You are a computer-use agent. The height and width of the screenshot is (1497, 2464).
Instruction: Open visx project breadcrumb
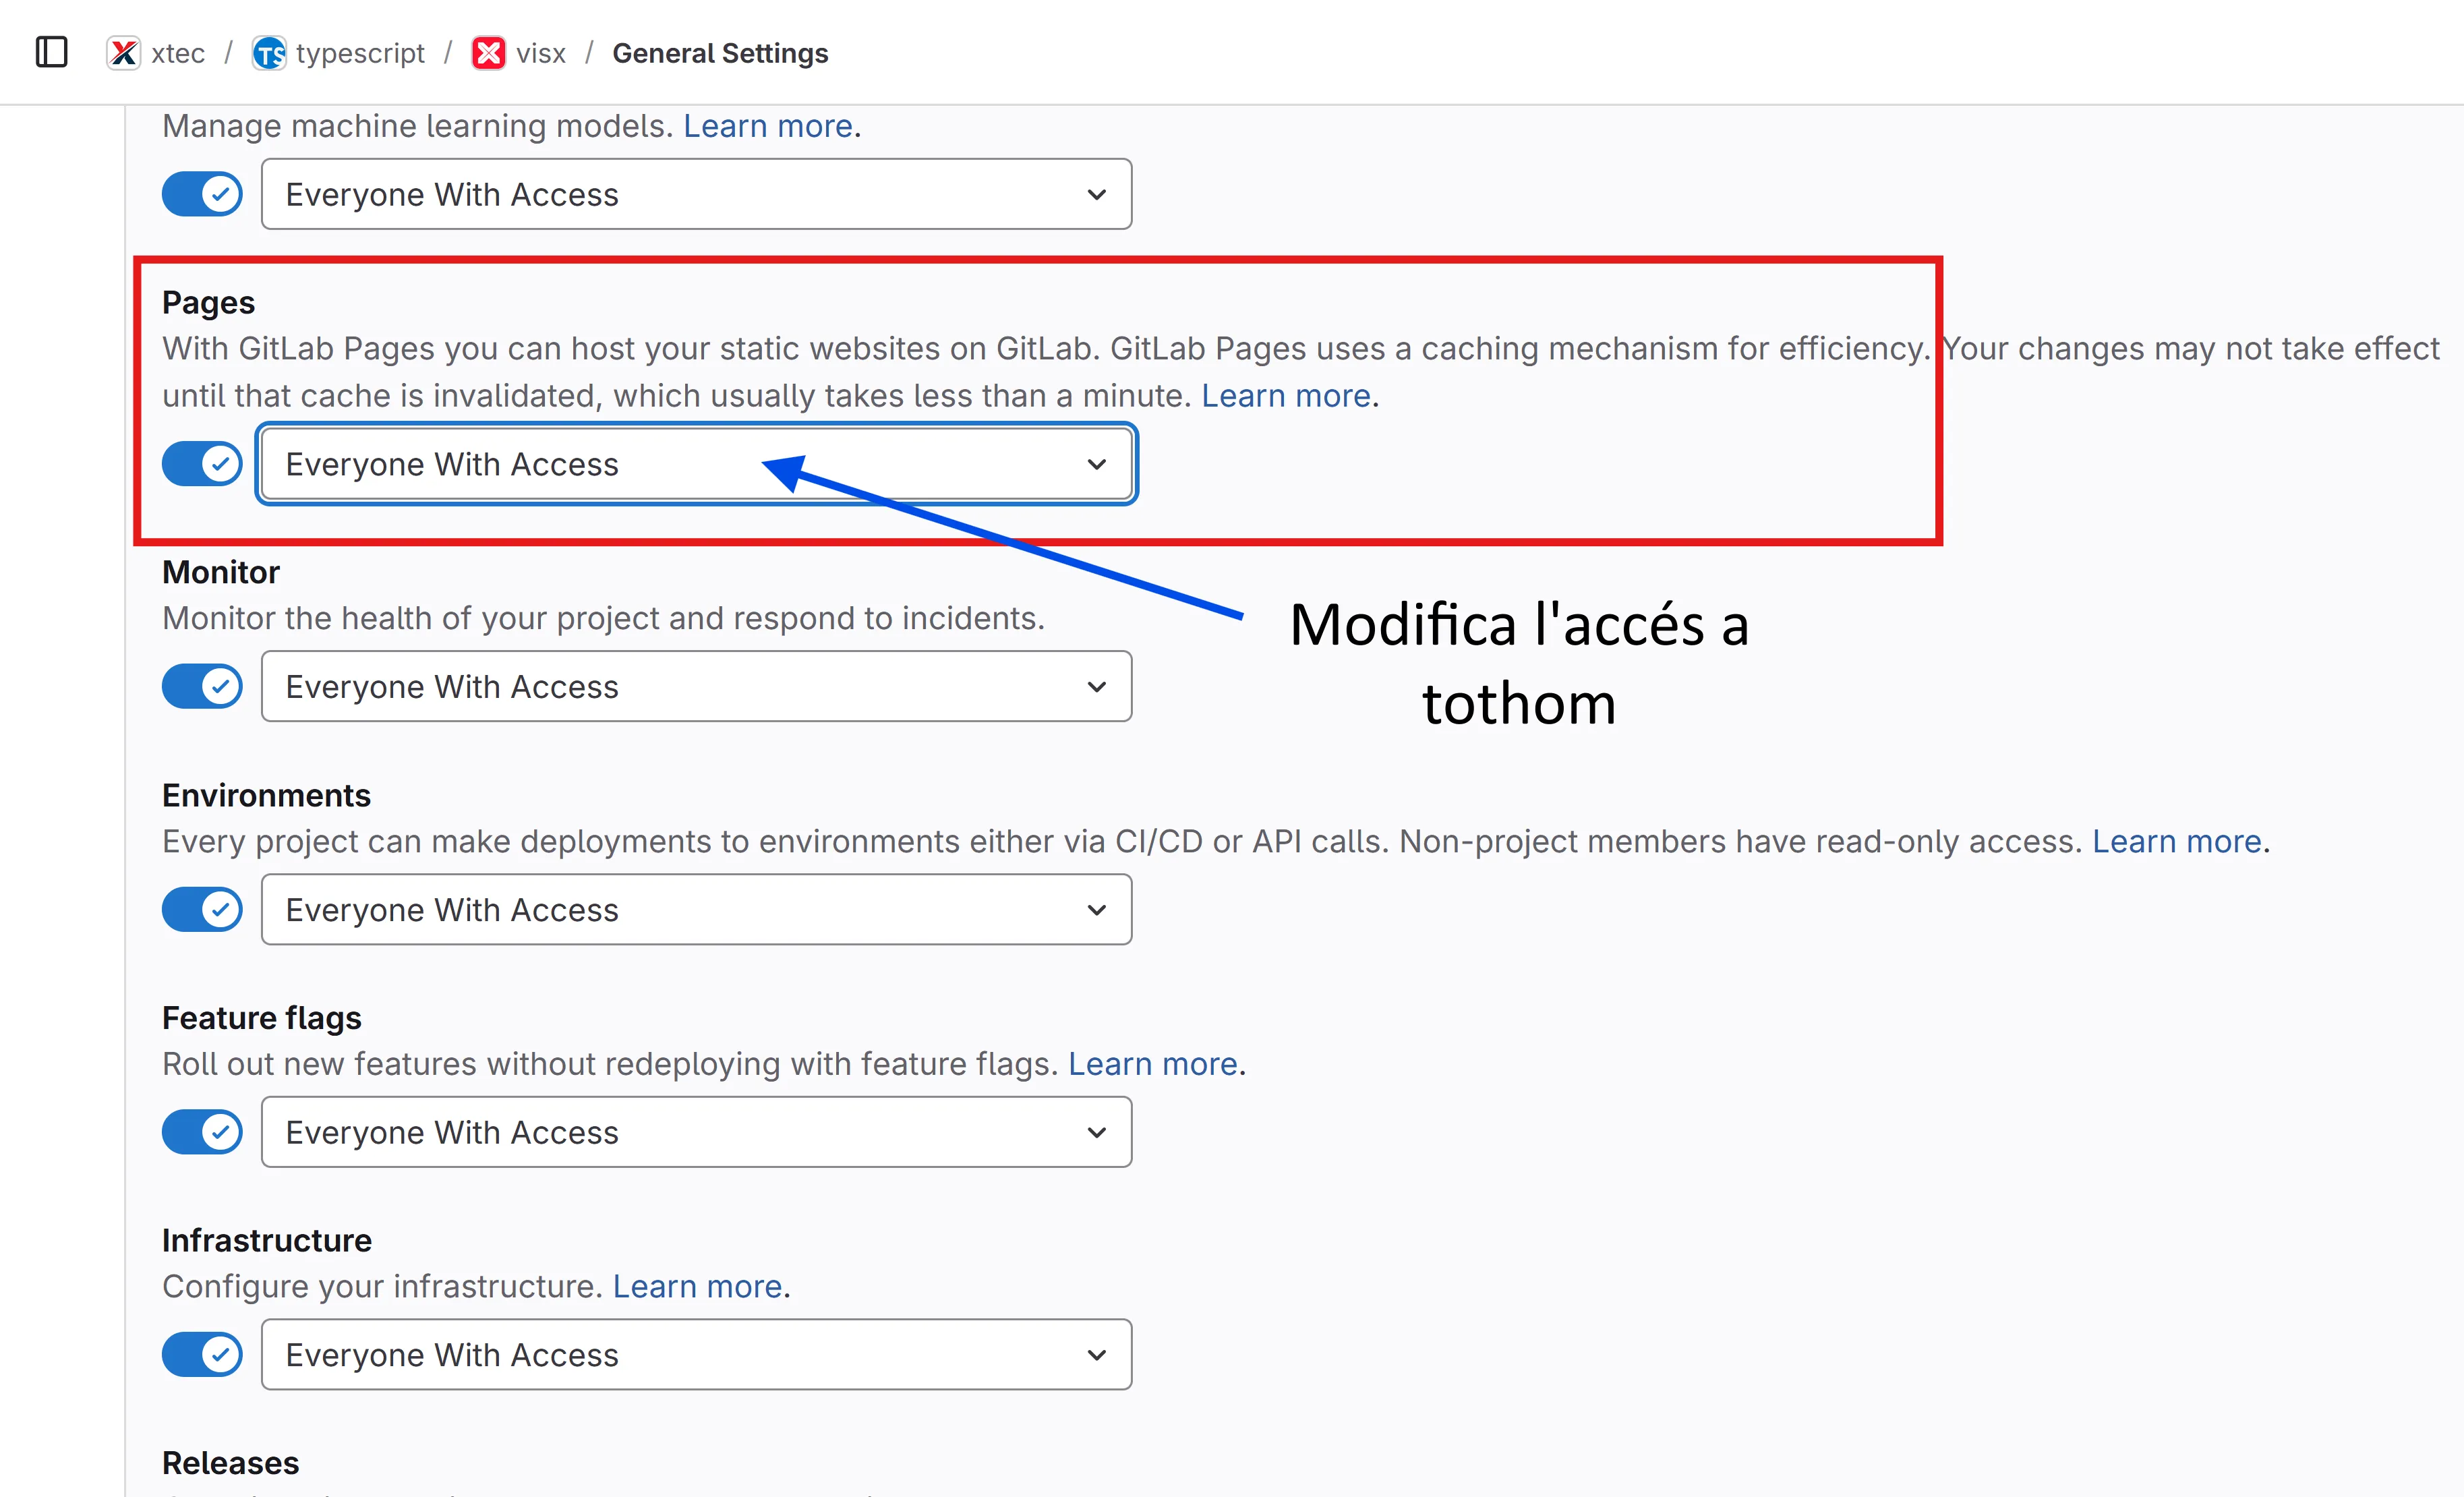(541, 53)
